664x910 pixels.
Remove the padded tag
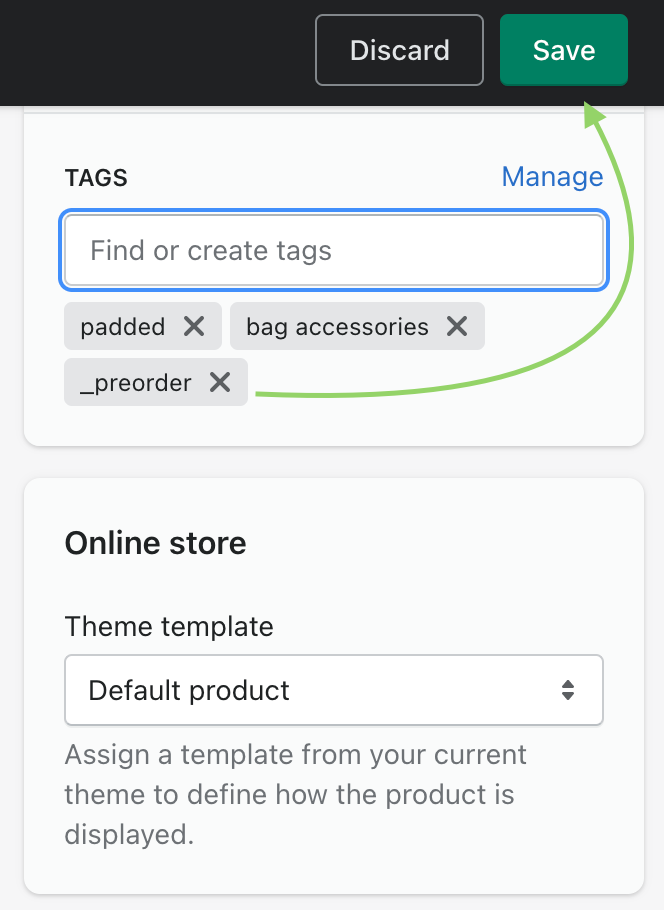click(x=194, y=326)
